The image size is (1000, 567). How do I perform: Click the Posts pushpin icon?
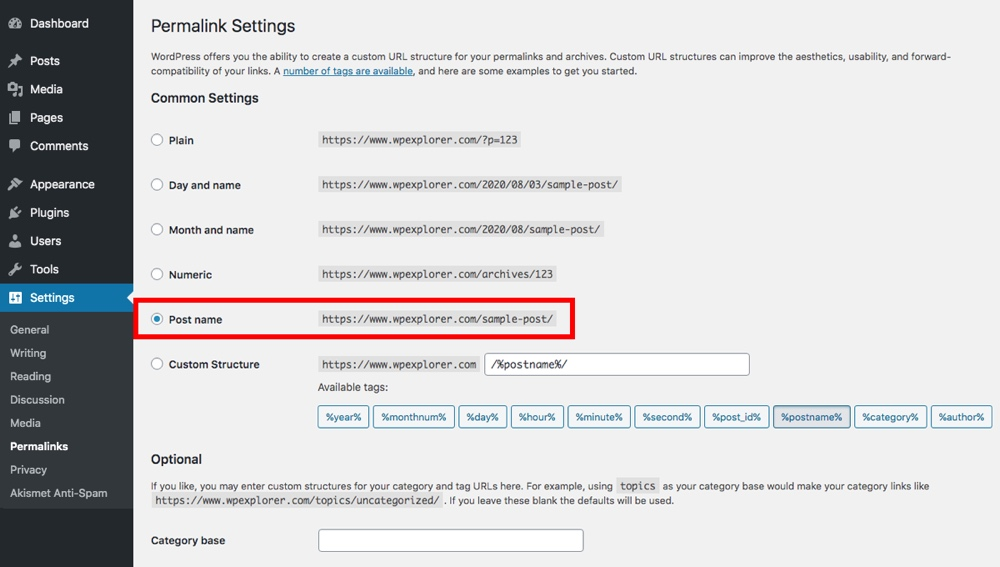(15, 61)
